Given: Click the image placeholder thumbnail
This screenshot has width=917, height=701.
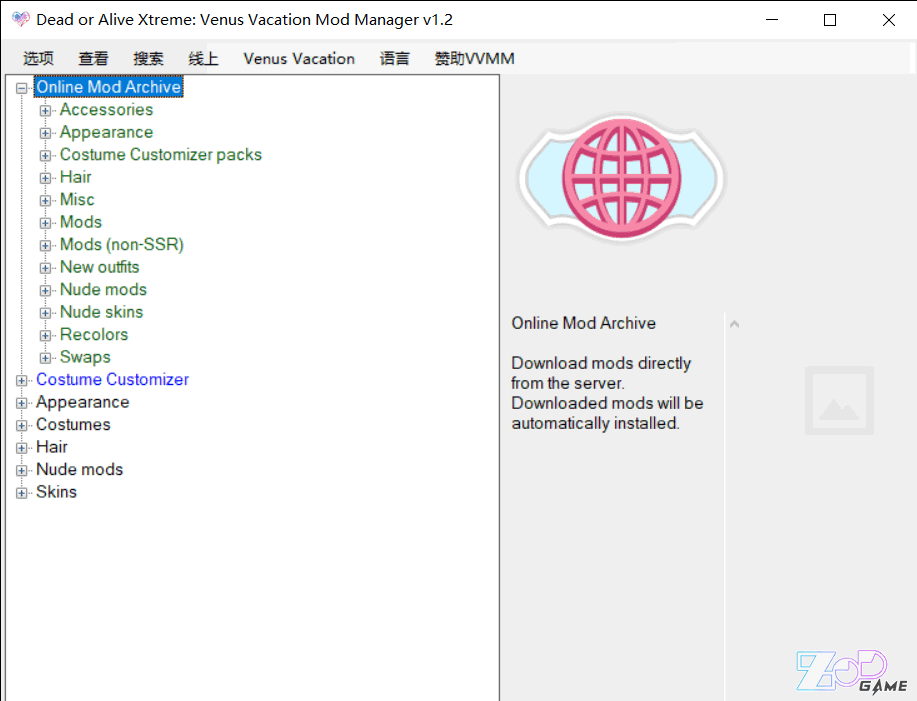Looking at the screenshot, I should point(839,401).
